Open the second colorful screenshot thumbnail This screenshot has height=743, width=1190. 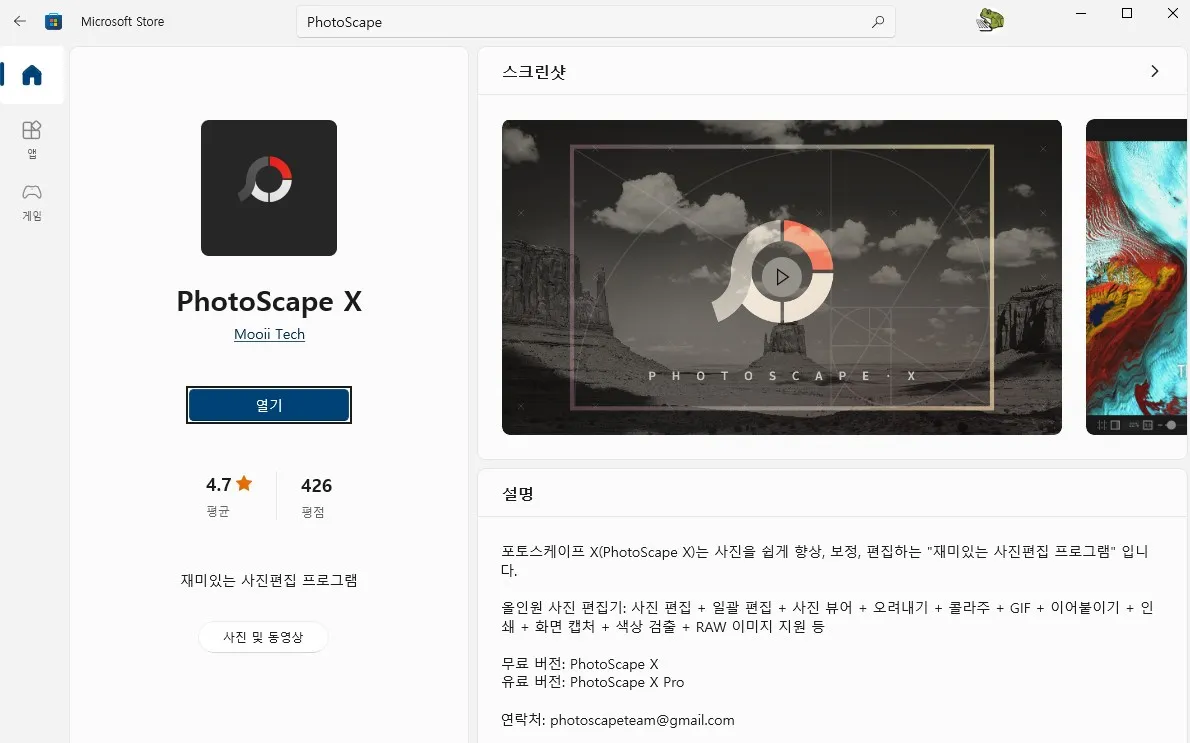[x=1136, y=277]
